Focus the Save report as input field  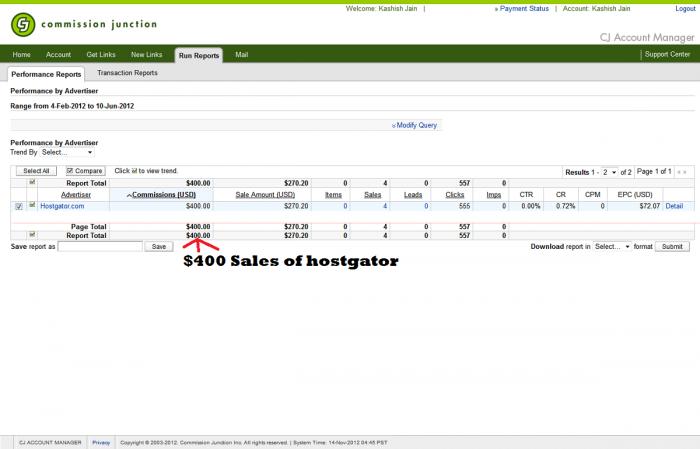(100, 246)
